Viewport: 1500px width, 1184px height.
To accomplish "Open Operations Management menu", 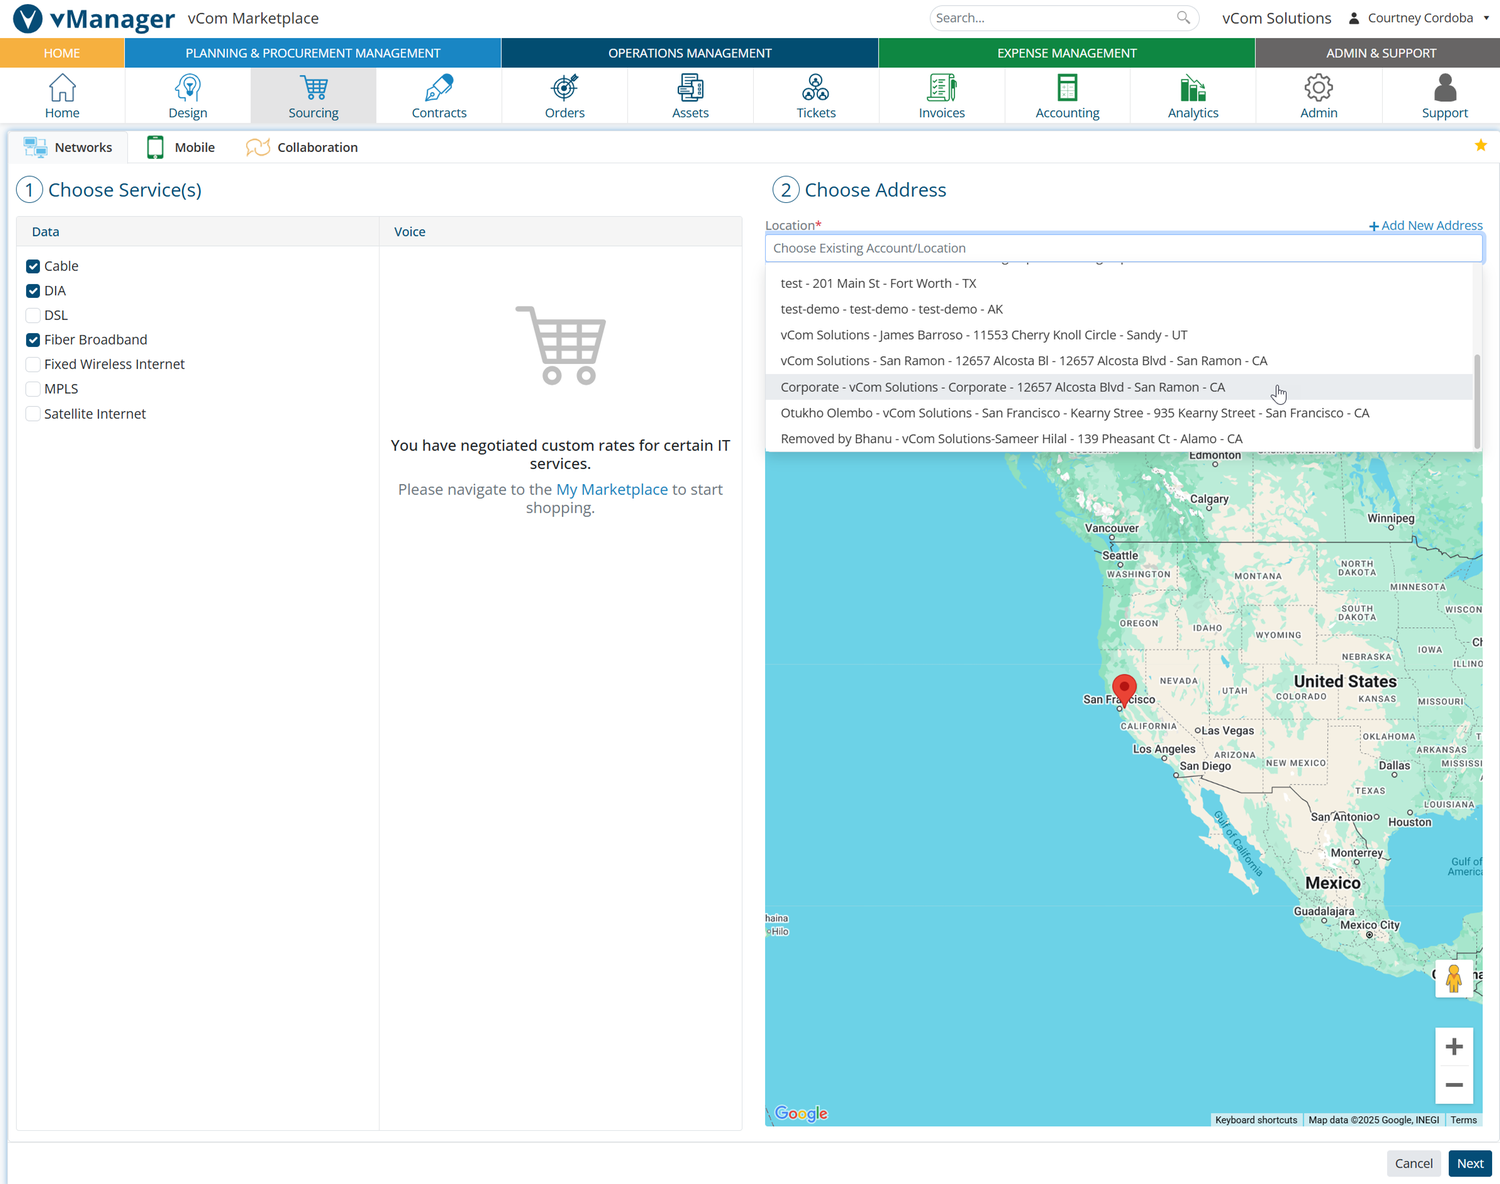I will (x=690, y=53).
